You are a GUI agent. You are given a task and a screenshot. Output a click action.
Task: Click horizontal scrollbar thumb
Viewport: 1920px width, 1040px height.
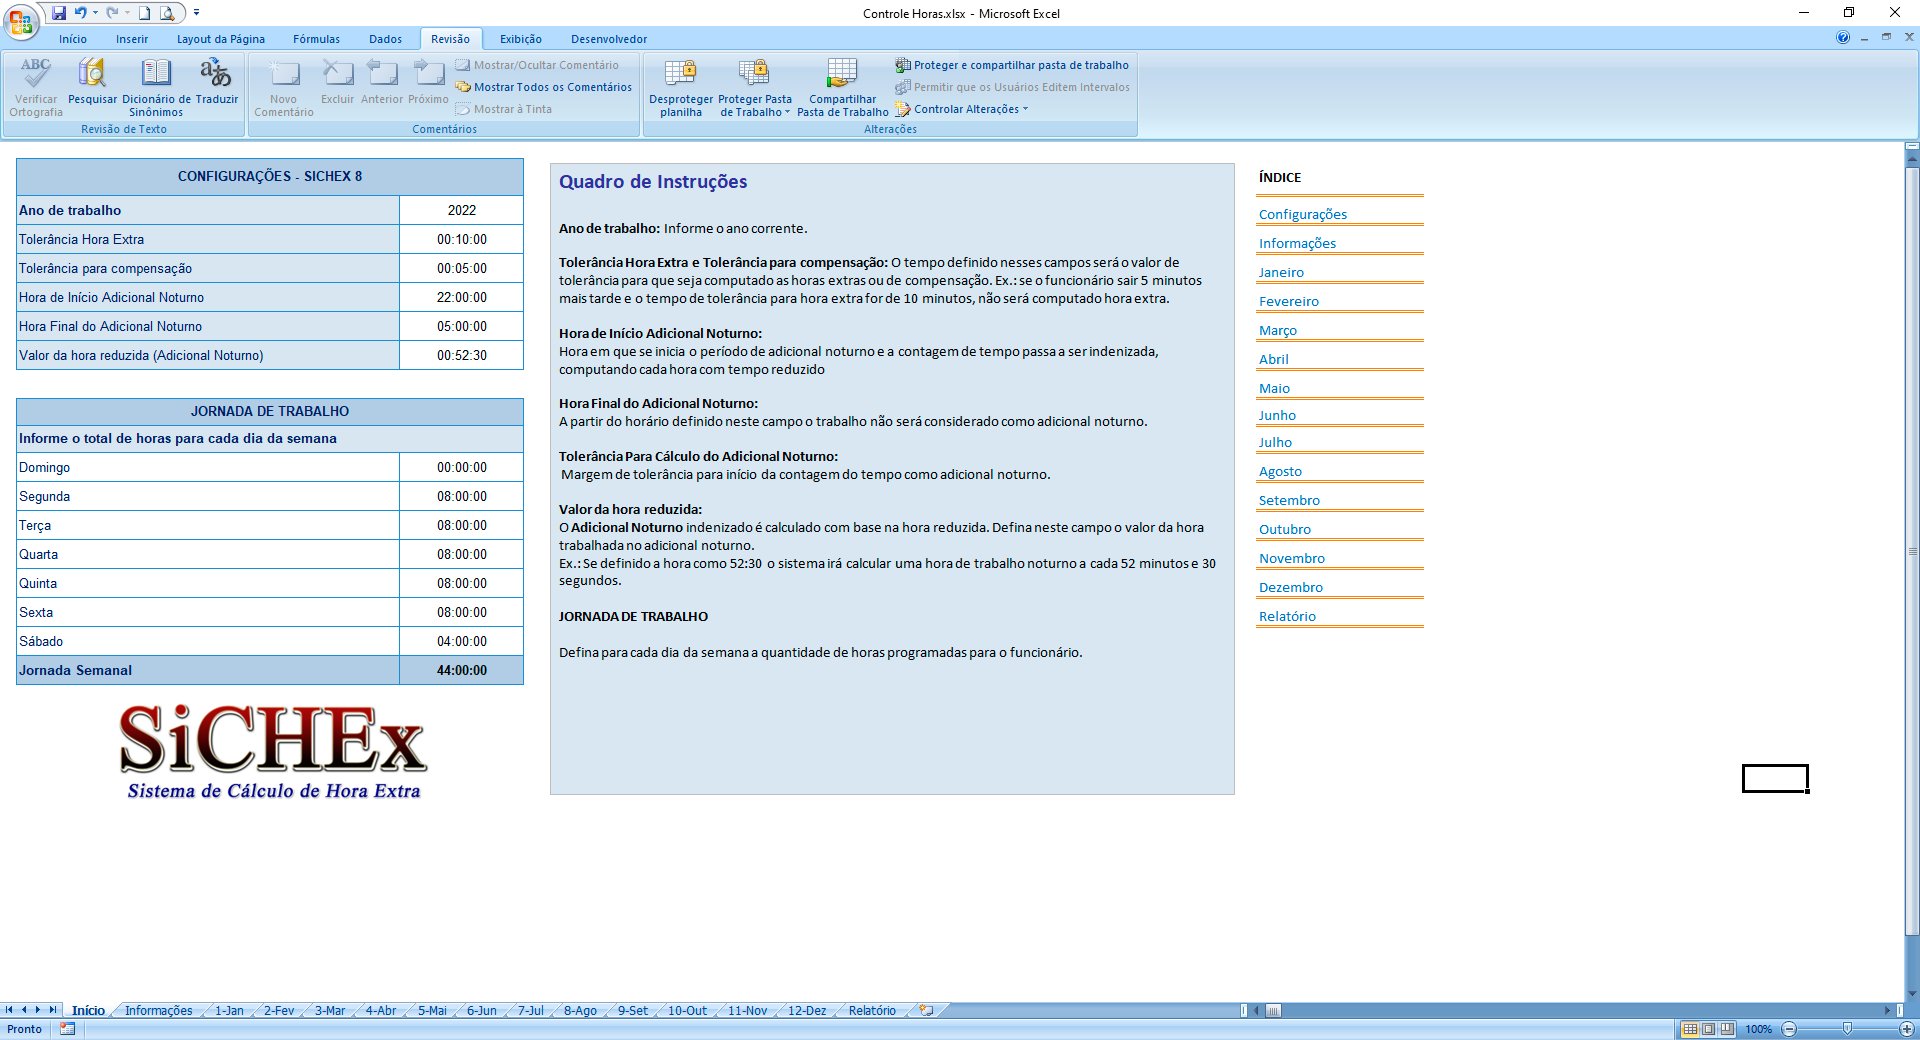[x=1273, y=1011]
